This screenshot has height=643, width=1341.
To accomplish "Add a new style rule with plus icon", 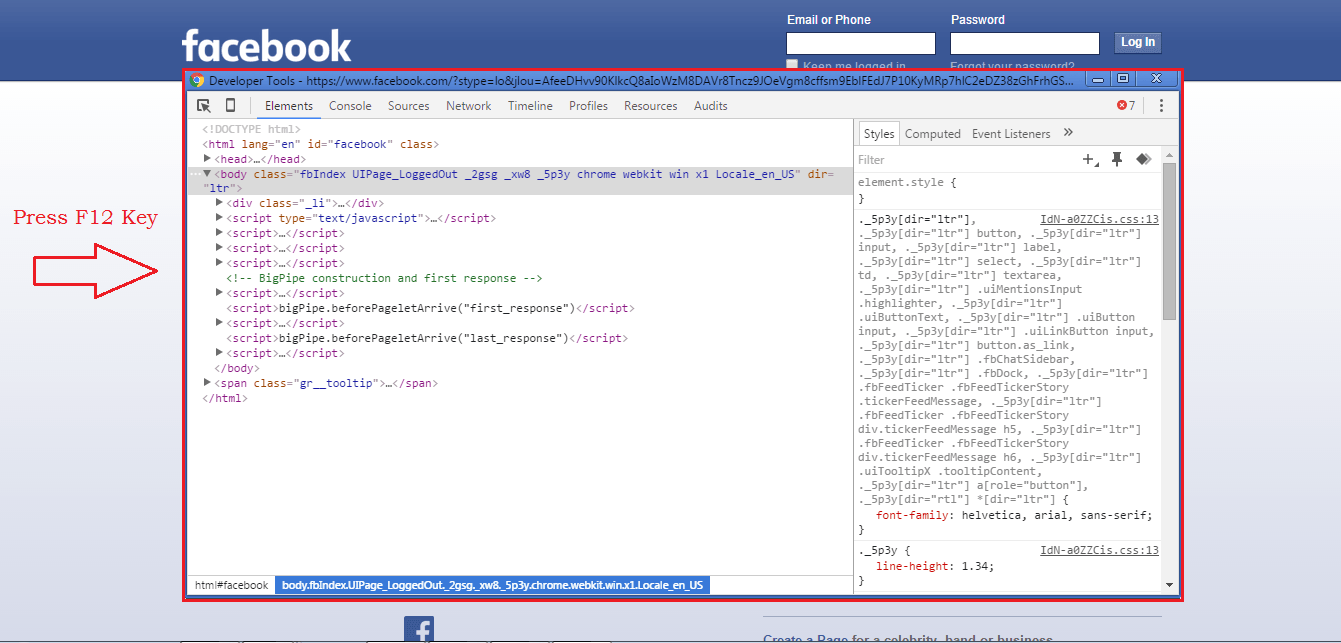I will [1089, 160].
